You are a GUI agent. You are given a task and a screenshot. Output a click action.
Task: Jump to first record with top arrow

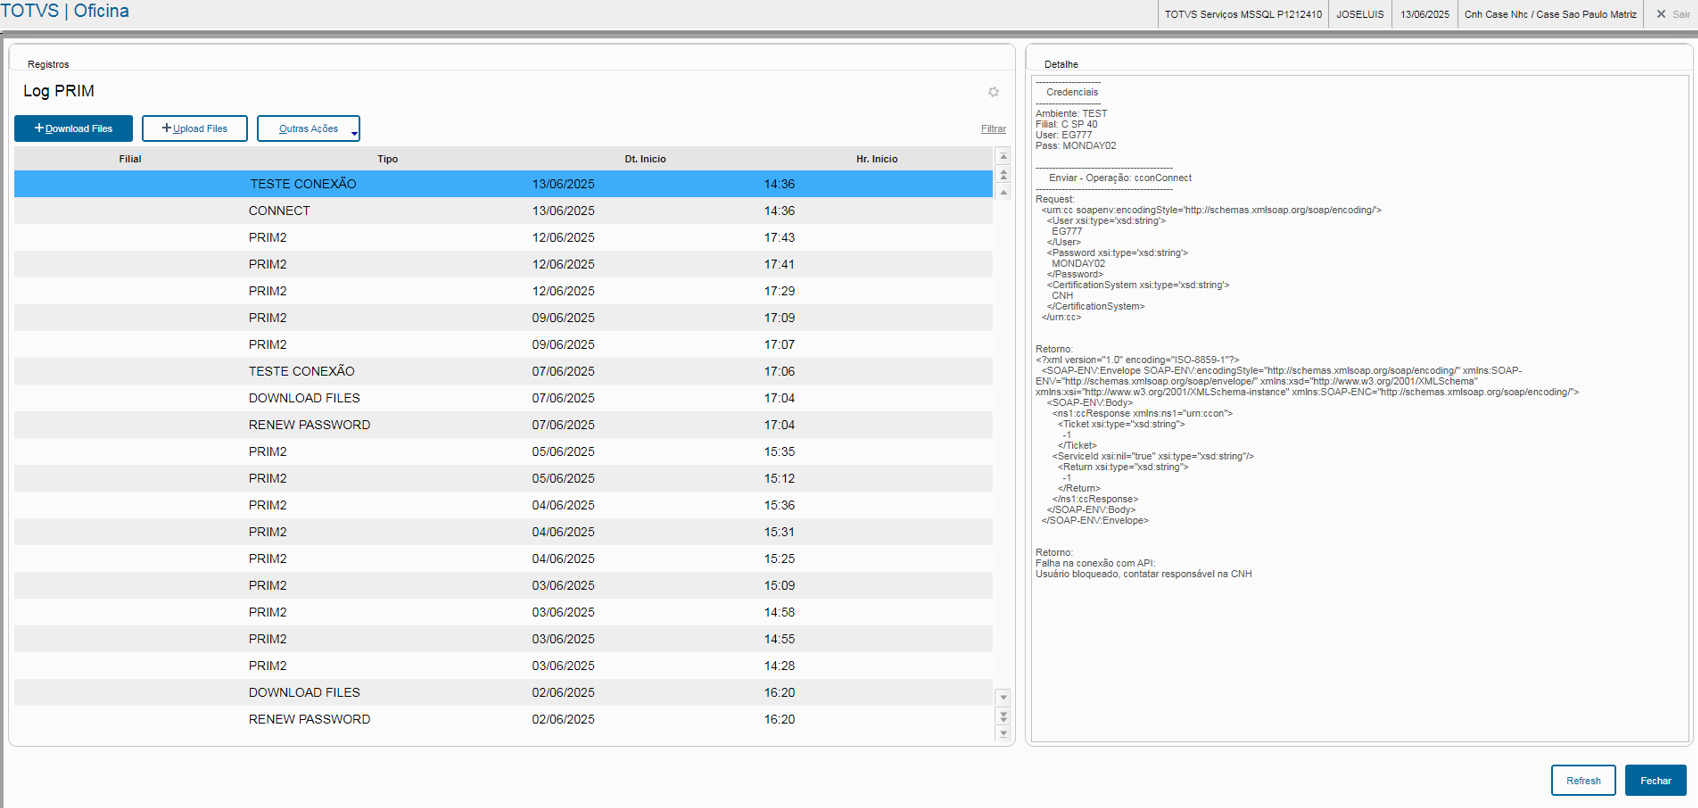[x=1003, y=156]
